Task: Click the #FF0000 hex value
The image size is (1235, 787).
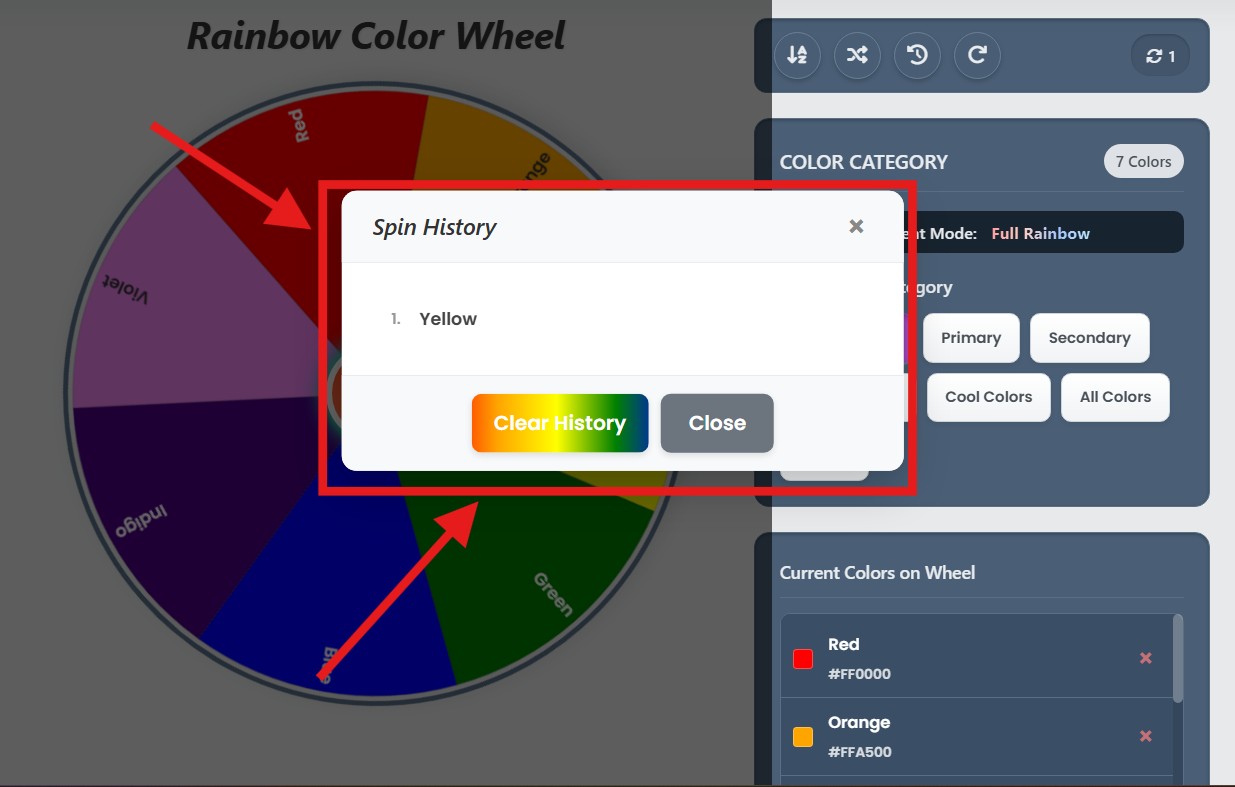Action: tap(859, 674)
